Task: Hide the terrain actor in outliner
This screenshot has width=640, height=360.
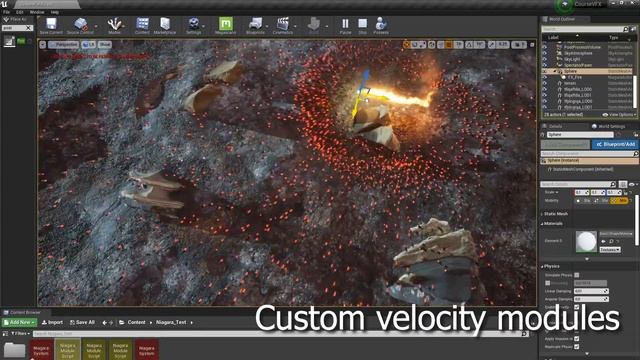Action: [544, 83]
